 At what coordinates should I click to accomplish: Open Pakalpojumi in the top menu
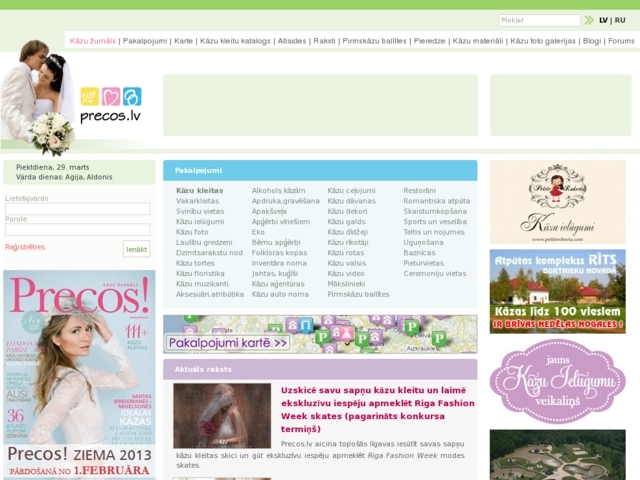pos(145,41)
